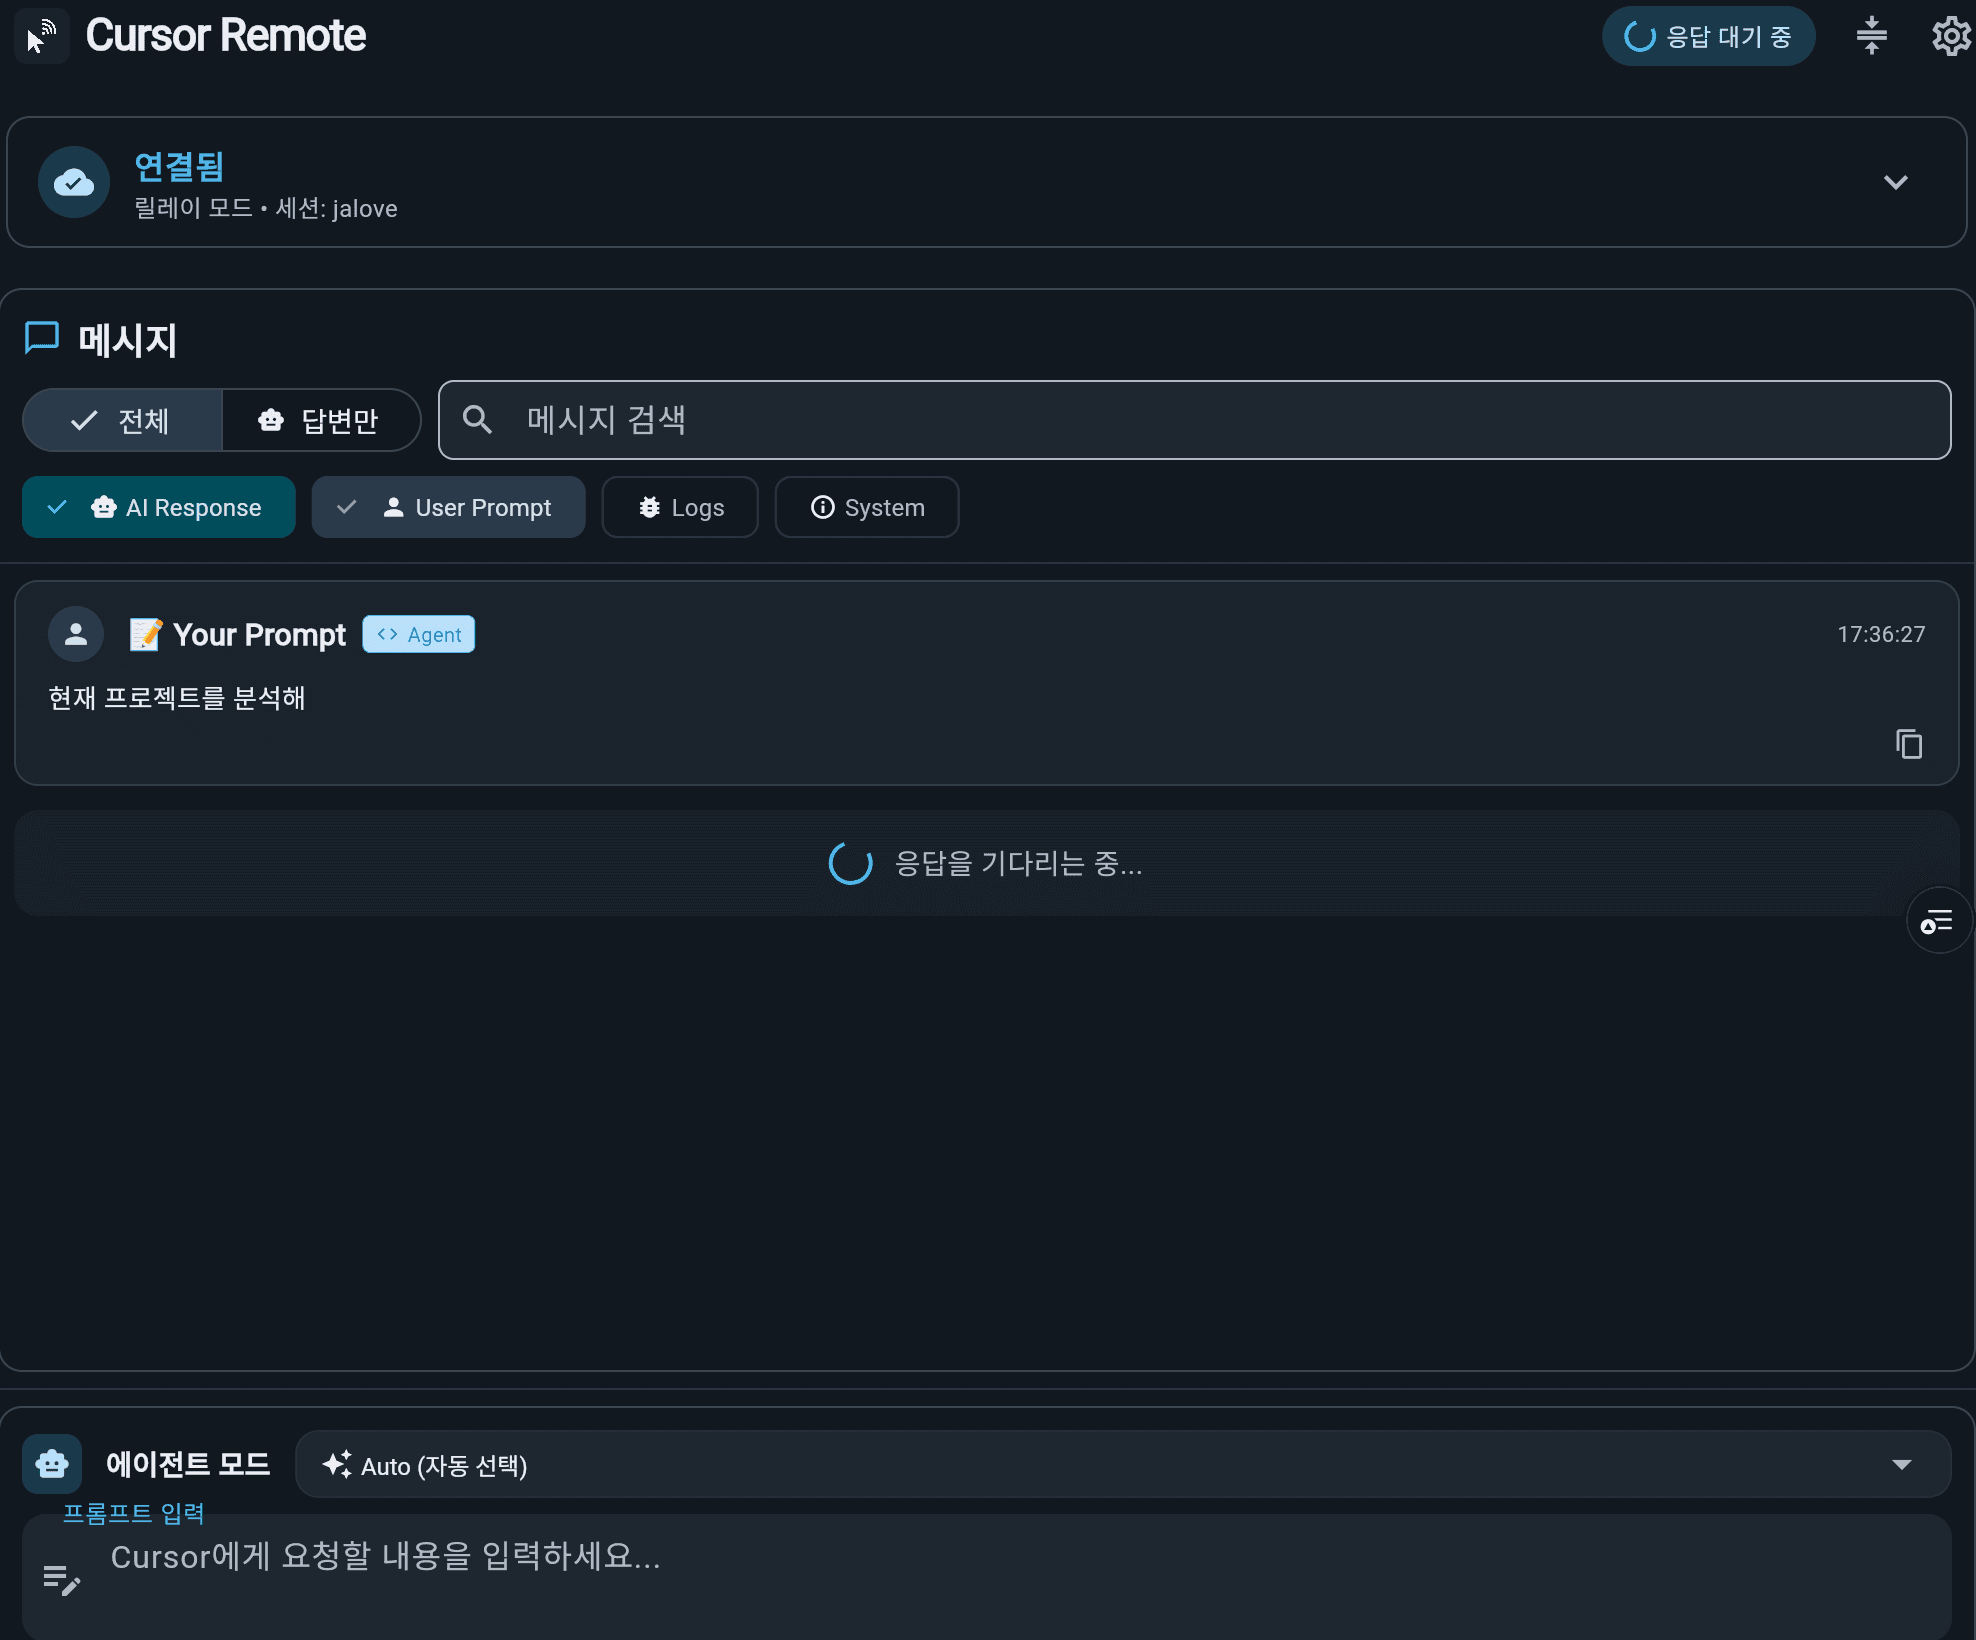Click the signal icon in the top-left corner

pos(42,35)
